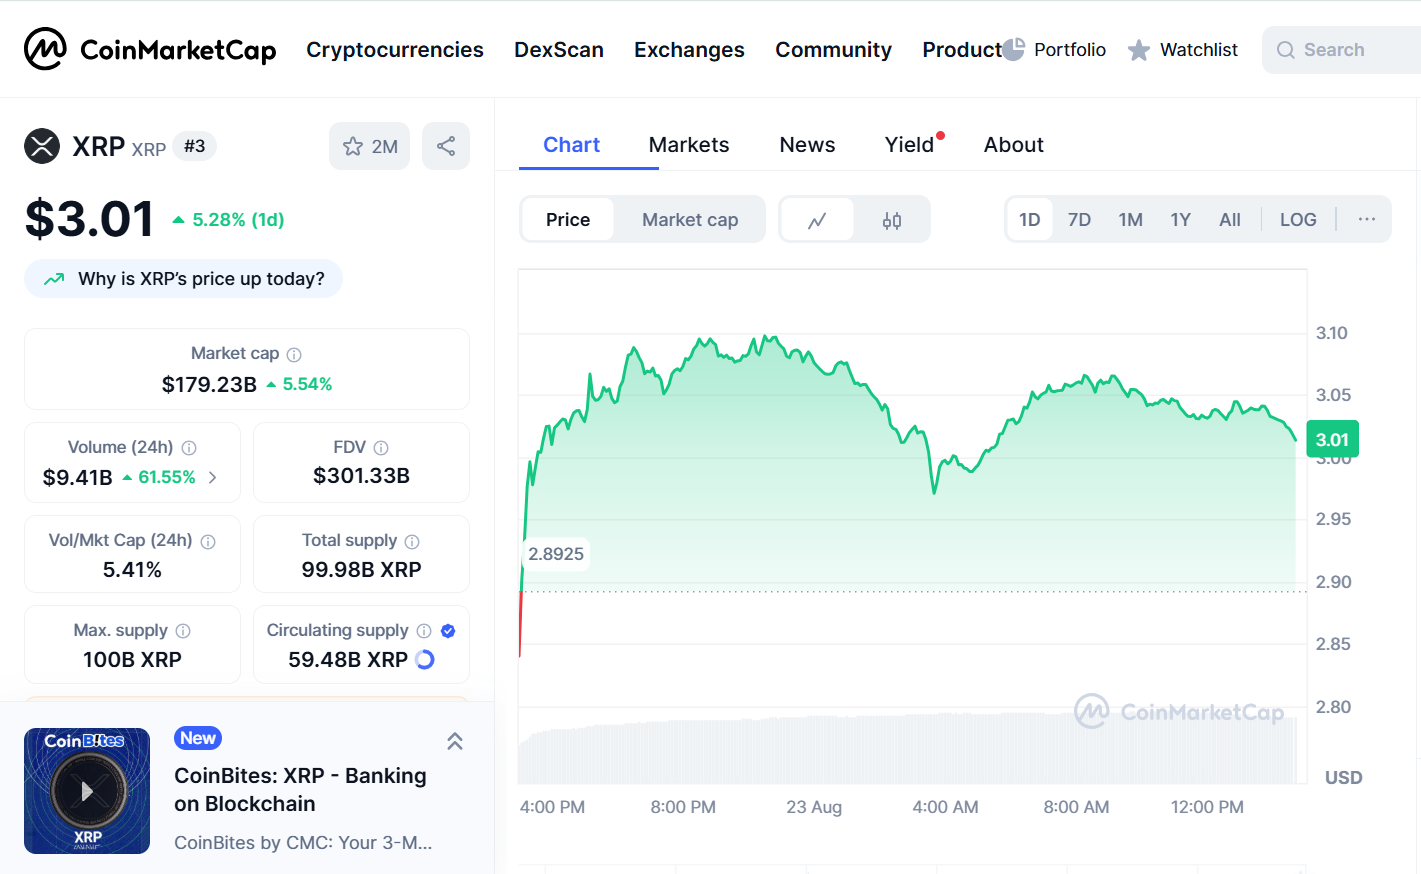Click the trend arrow in price question pill

coord(54,279)
